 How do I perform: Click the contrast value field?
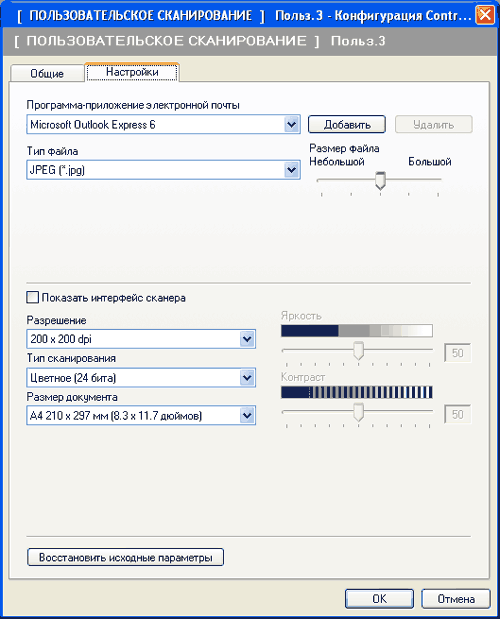[457, 414]
